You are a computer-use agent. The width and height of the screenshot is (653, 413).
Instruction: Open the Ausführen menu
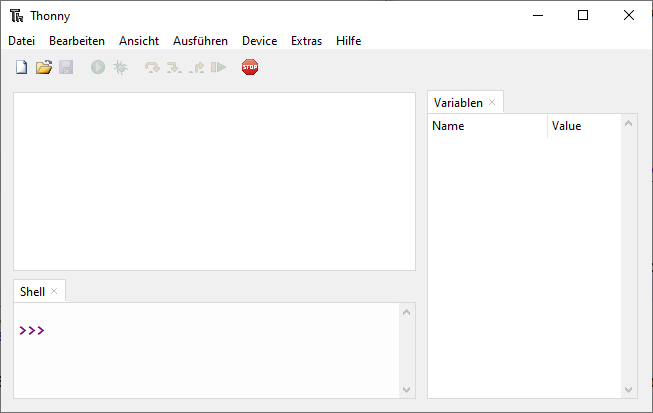coord(200,41)
